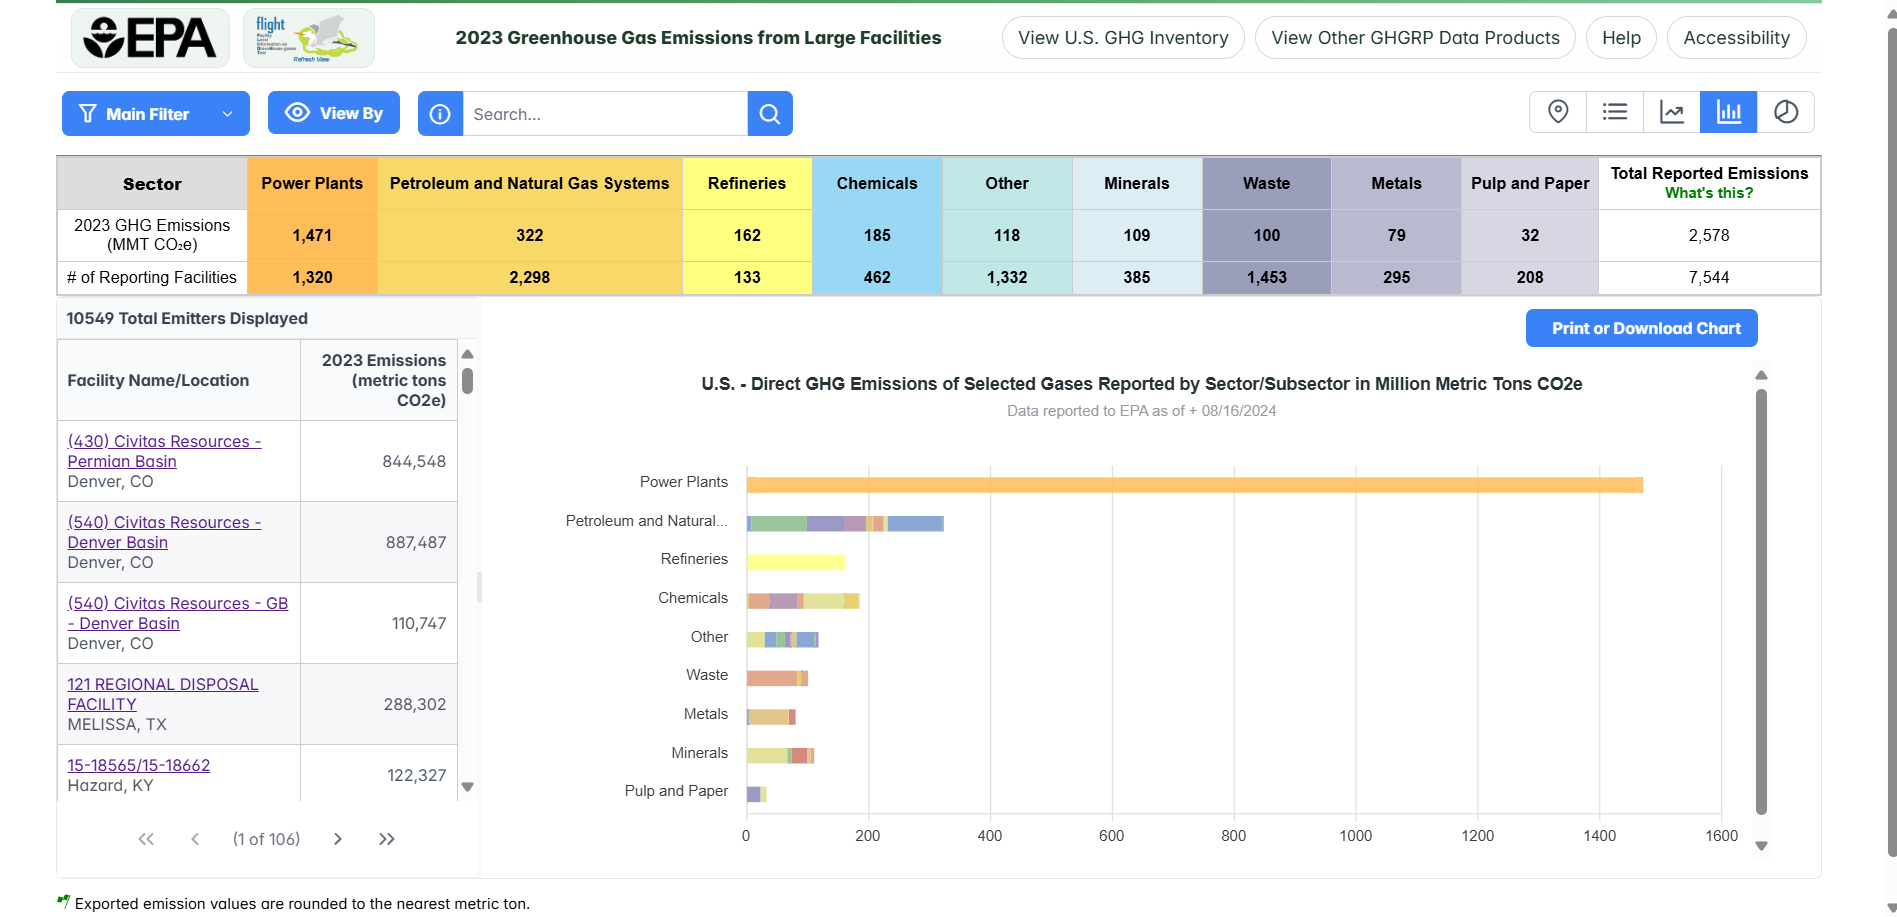Click the info icon beside the search box

pos(440,113)
